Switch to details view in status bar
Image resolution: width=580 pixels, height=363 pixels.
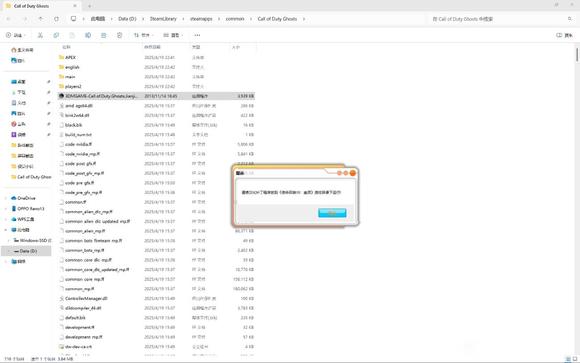point(568,359)
